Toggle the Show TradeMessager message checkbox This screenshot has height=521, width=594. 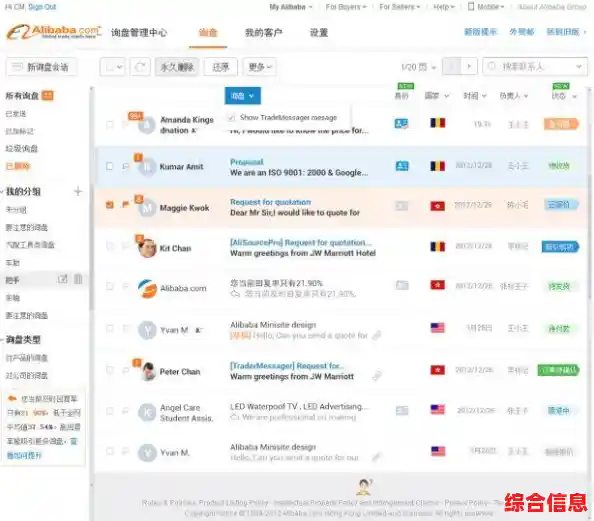(231, 117)
